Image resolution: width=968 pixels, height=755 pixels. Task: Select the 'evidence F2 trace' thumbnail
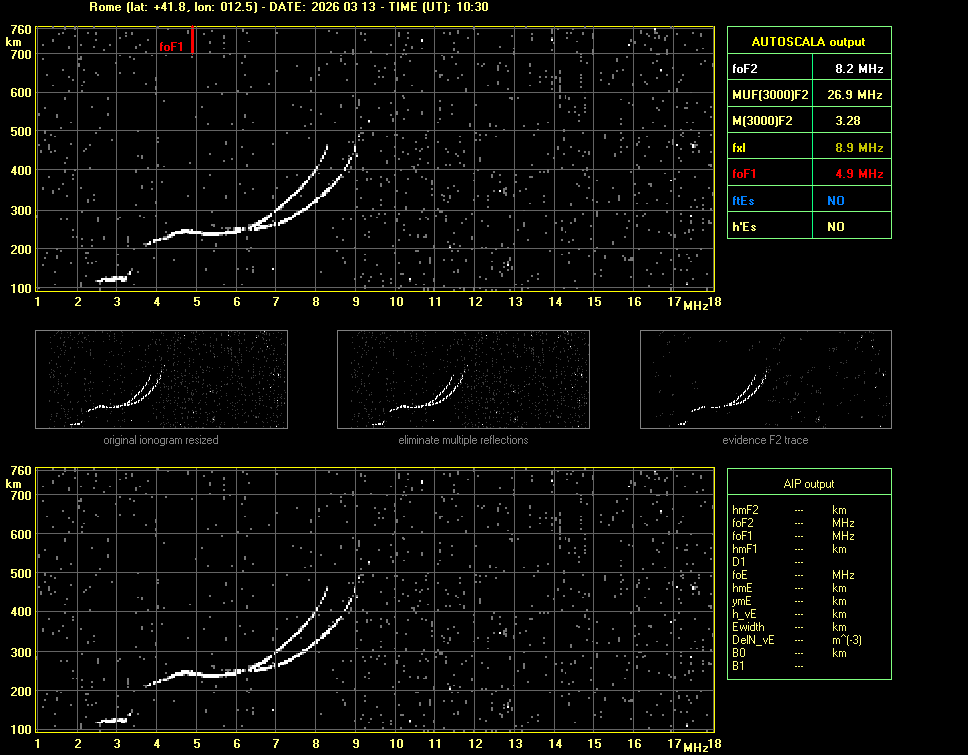[765, 379]
